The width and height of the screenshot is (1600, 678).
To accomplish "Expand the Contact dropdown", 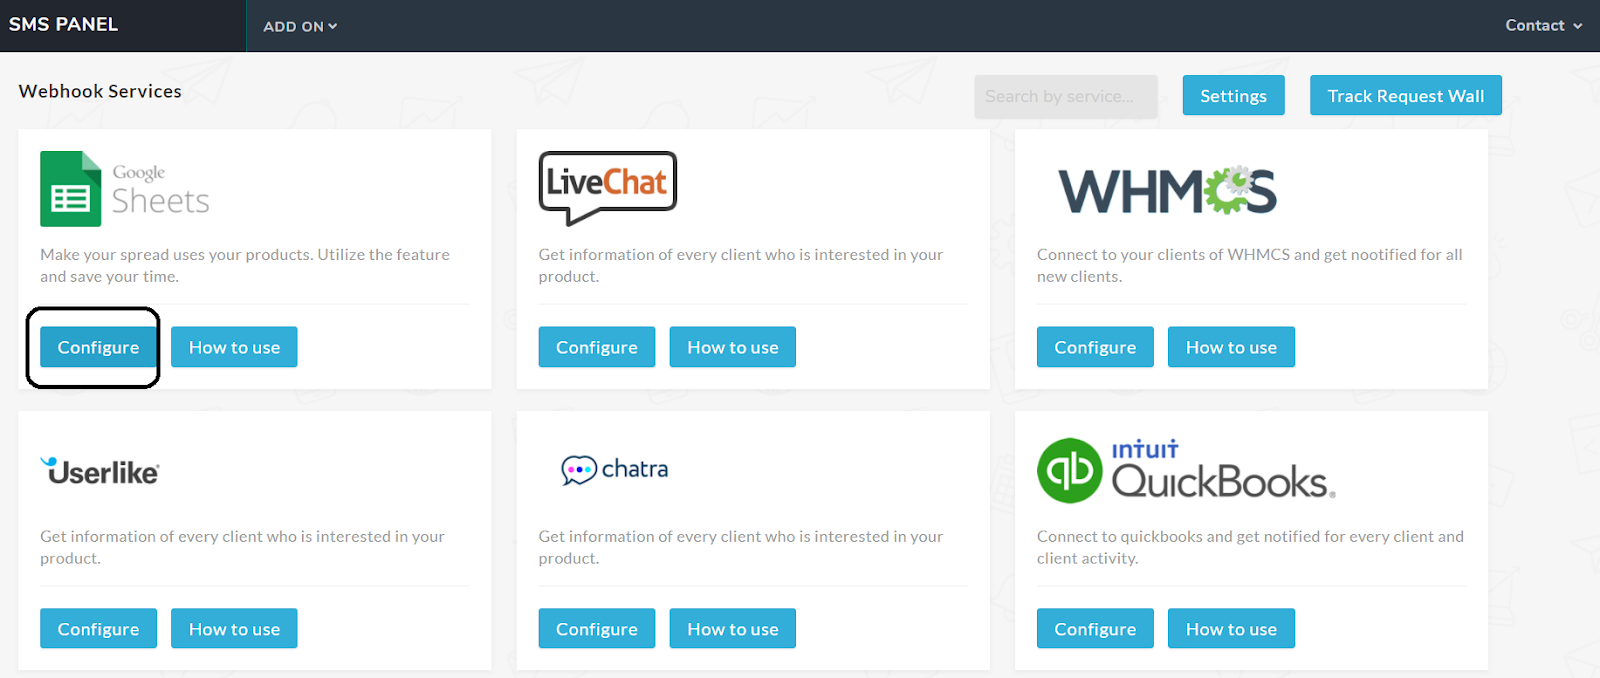I will (1543, 26).
